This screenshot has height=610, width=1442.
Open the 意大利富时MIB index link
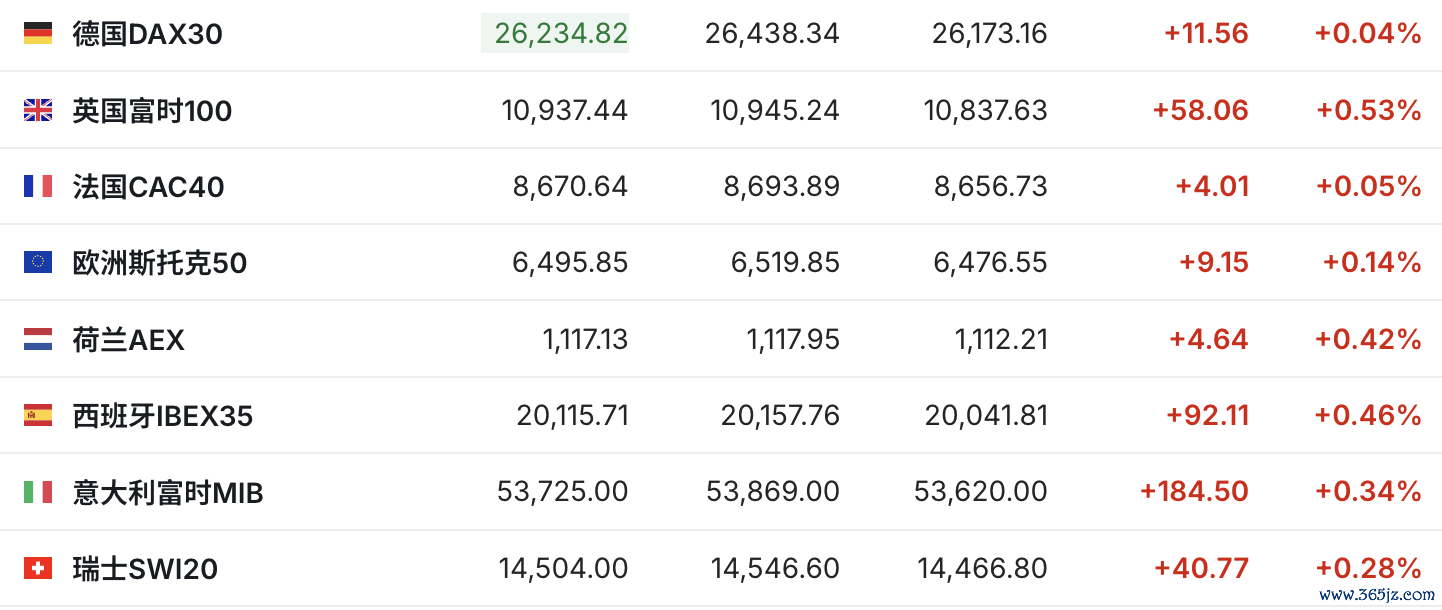(x=168, y=492)
